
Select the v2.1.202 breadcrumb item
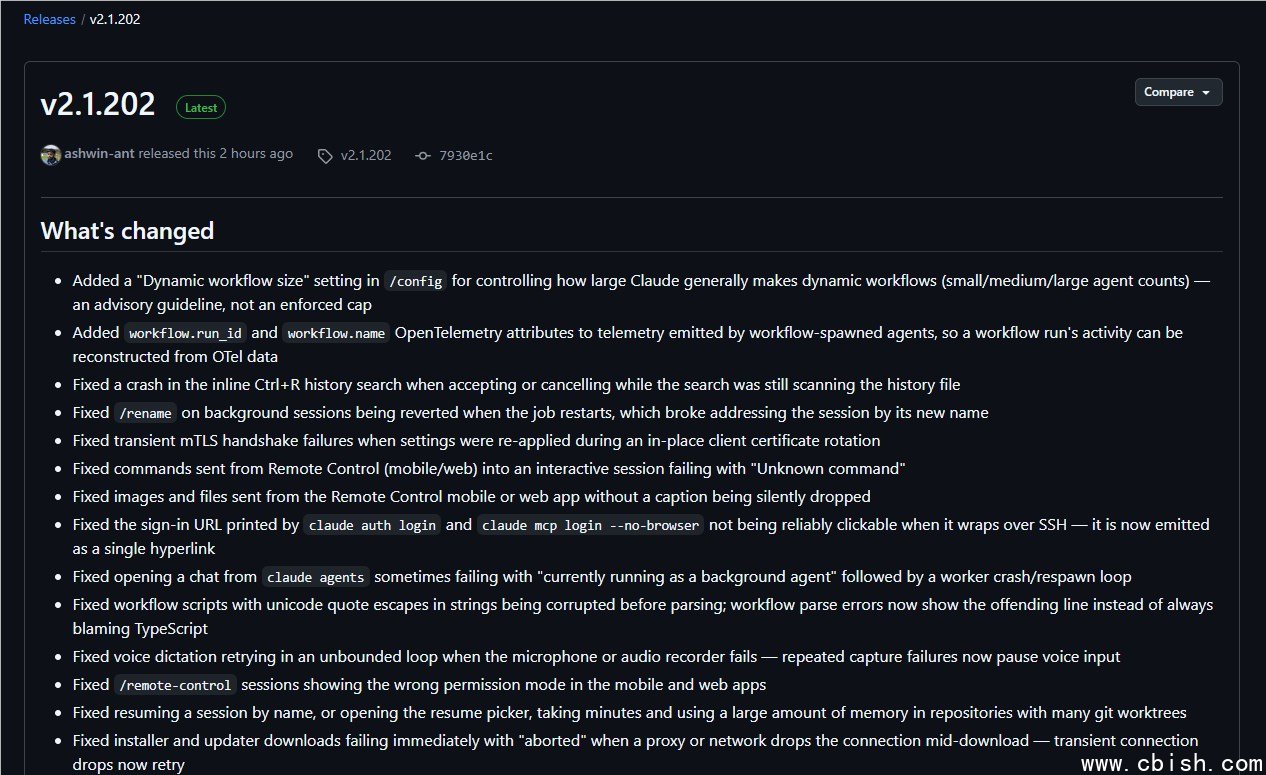pyautogui.click(x=115, y=19)
